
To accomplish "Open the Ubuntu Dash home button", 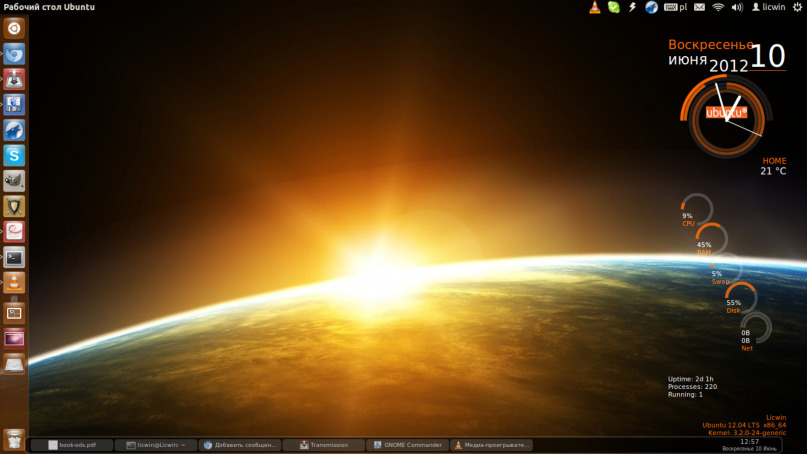I will (14, 28).
